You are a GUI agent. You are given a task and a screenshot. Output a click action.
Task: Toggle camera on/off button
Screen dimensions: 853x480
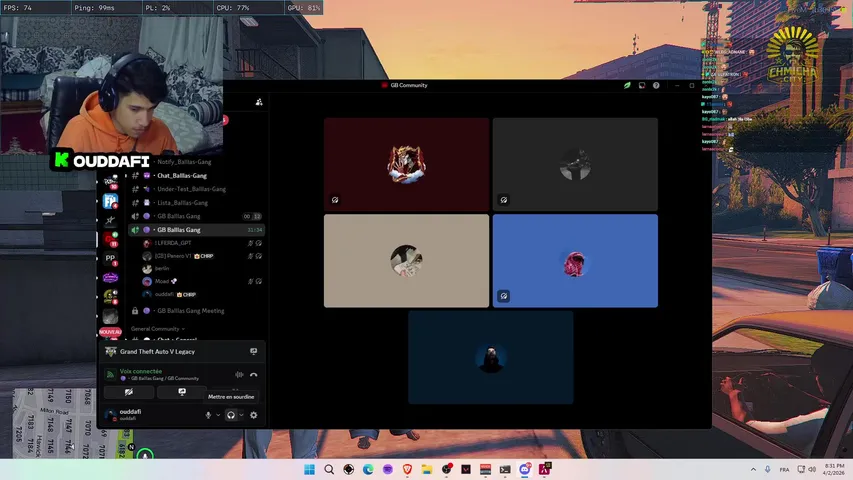[129, 392]
